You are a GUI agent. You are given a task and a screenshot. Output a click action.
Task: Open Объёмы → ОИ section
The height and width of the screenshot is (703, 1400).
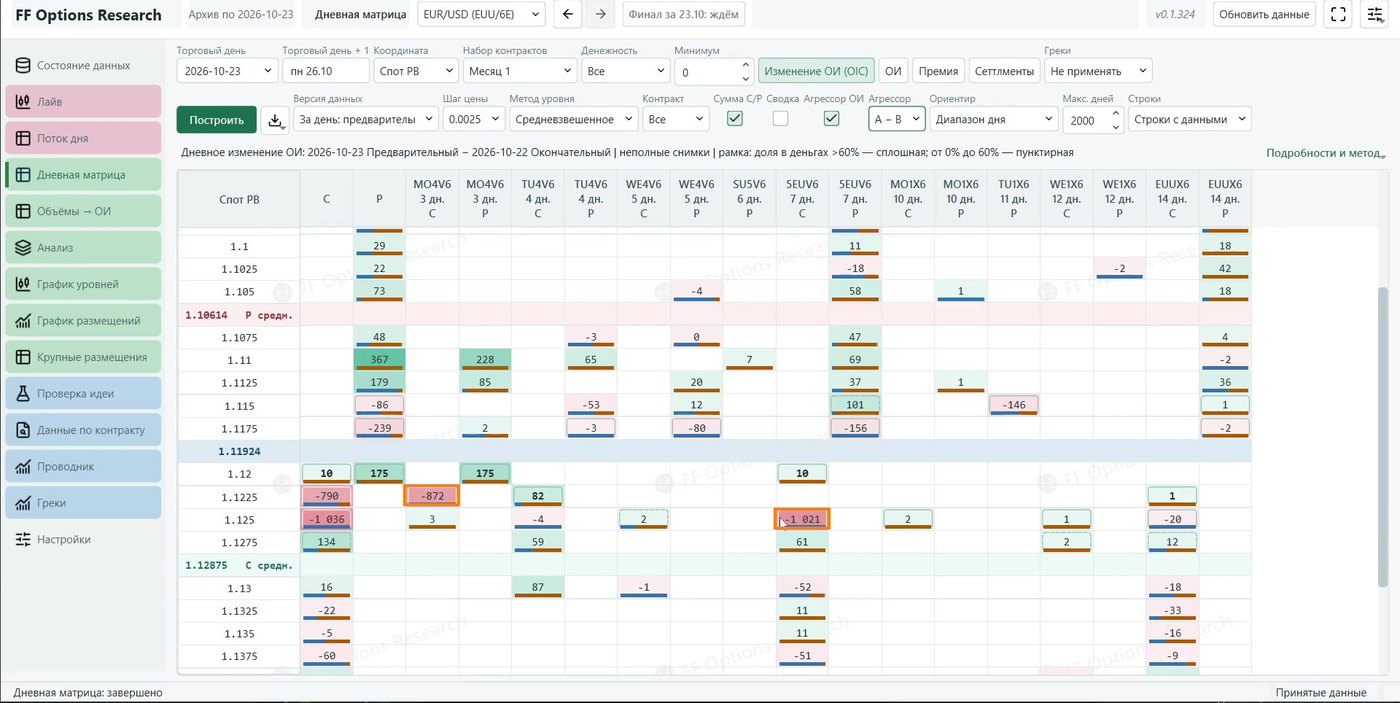83,211
